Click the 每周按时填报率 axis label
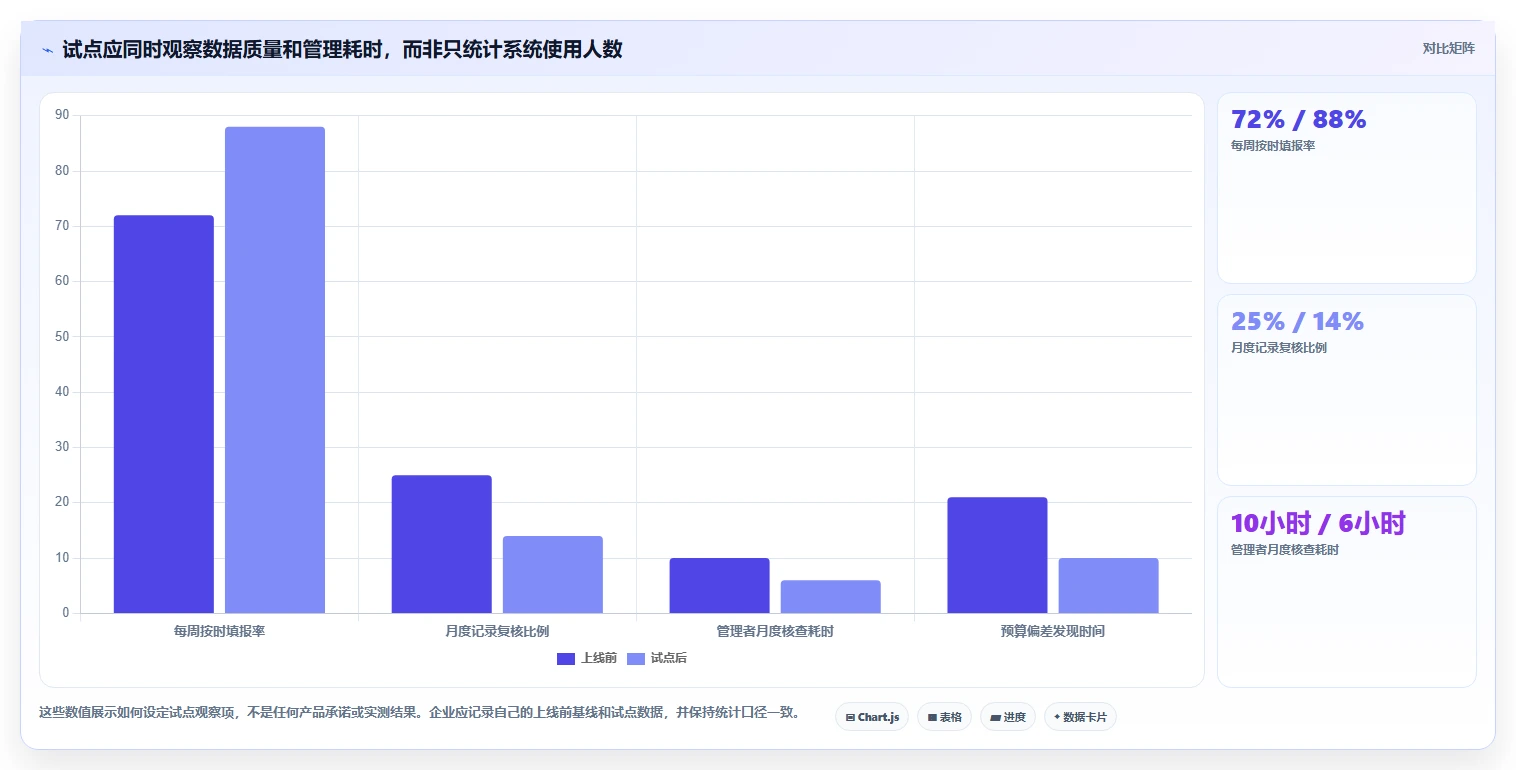 [219, 631]
